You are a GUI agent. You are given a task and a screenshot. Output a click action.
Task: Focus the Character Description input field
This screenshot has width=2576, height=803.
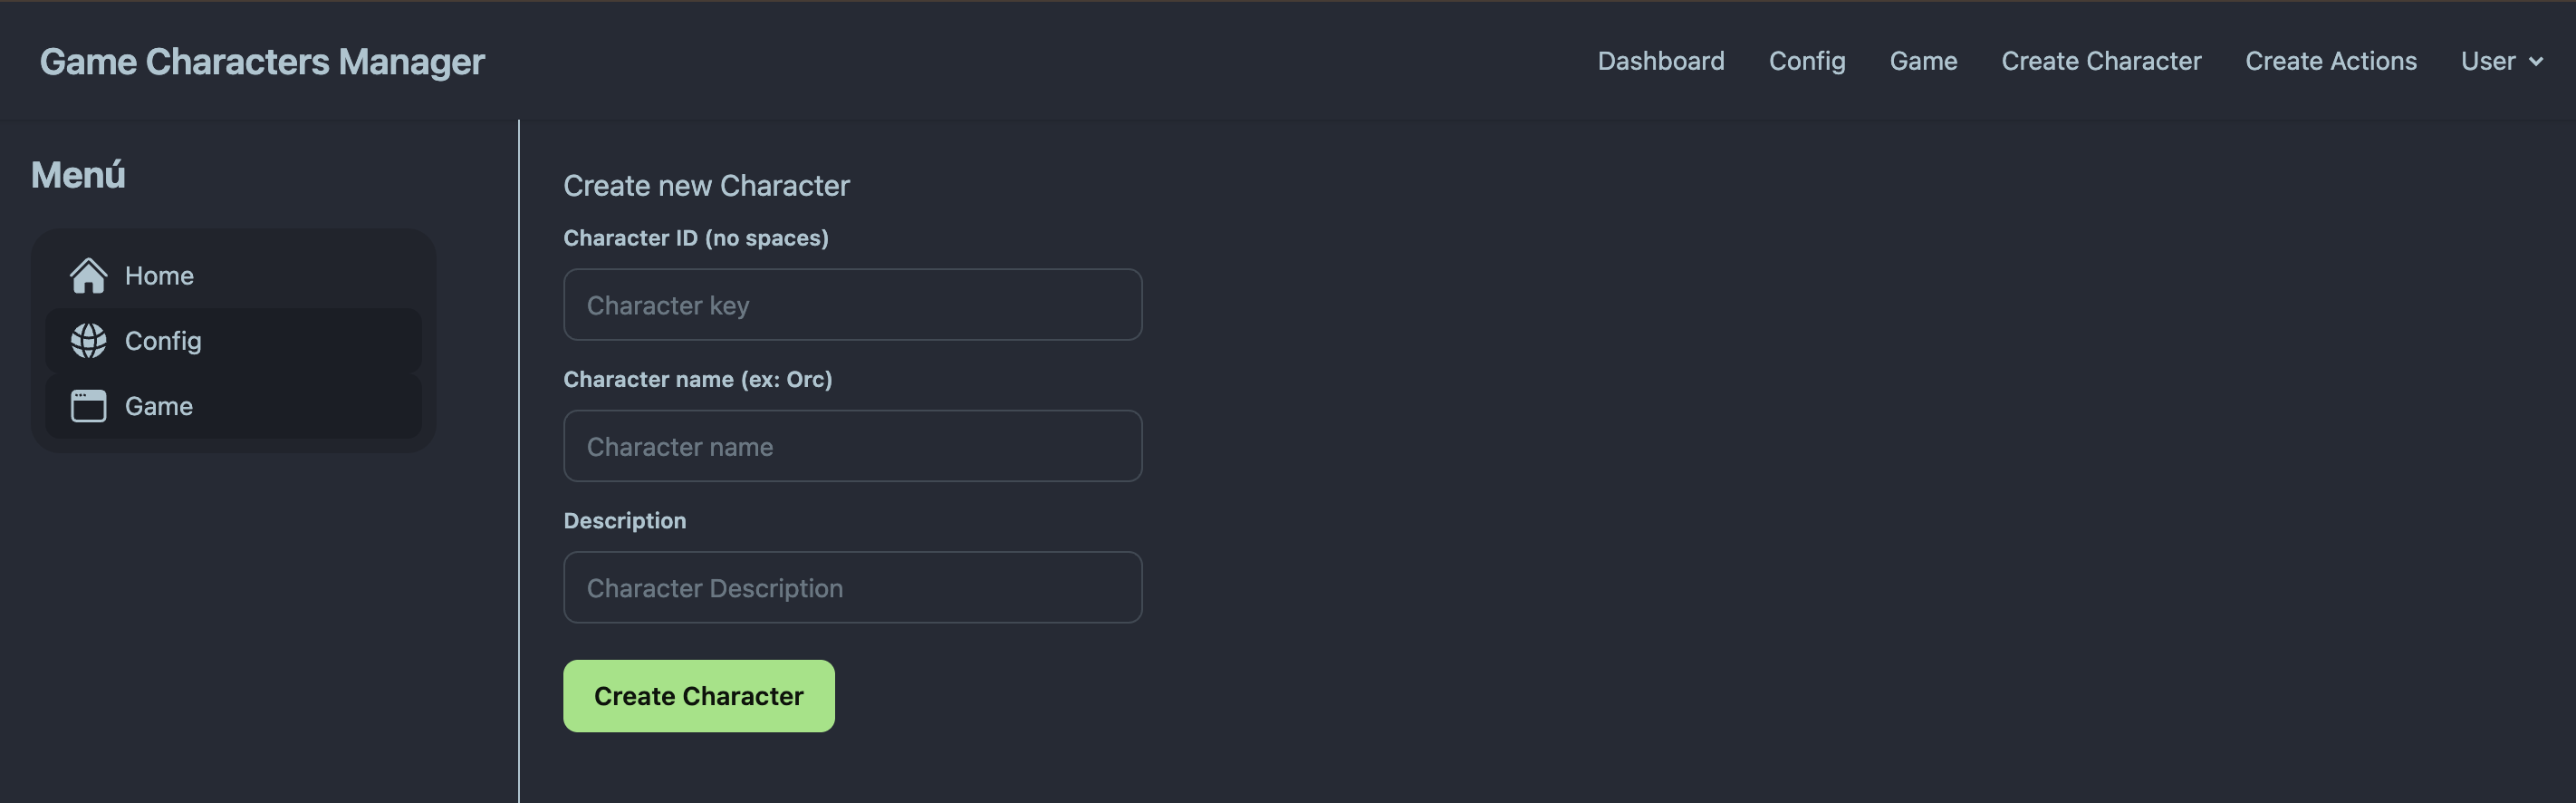pyautogui.click(x=852, y=588)
